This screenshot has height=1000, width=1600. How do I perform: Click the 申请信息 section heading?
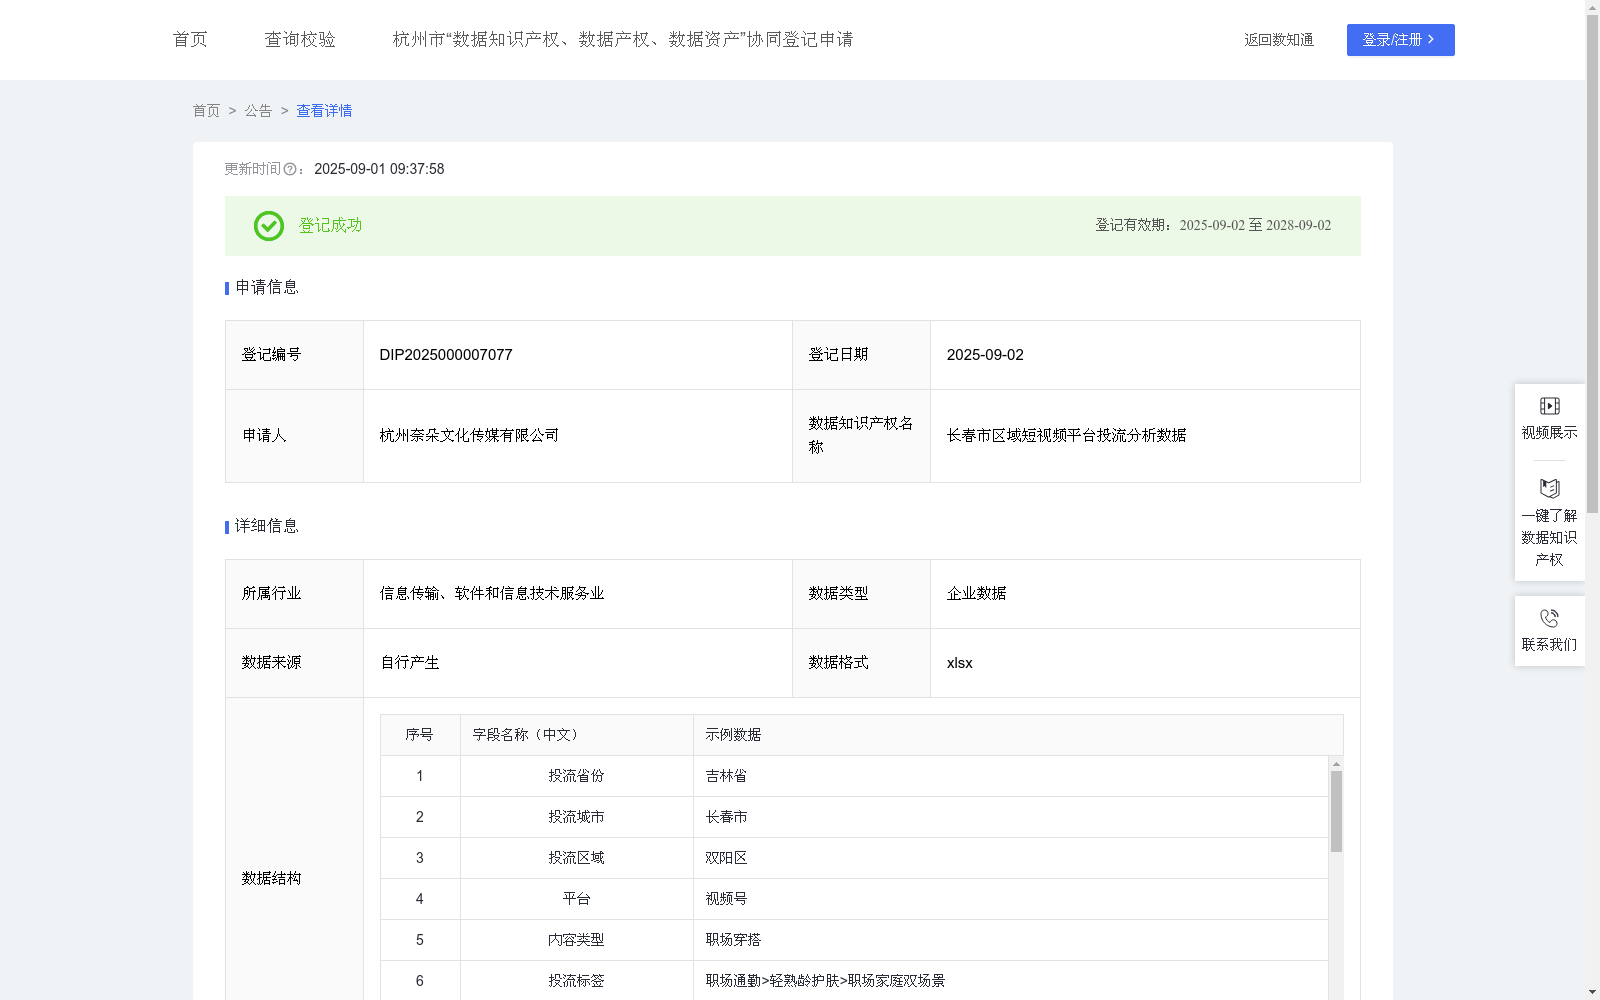pos(266,288)
